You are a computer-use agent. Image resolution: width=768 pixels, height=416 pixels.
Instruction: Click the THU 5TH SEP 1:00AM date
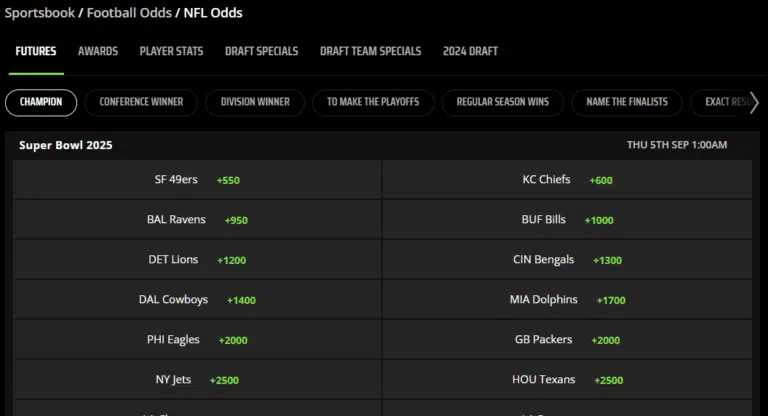(677, 145)
